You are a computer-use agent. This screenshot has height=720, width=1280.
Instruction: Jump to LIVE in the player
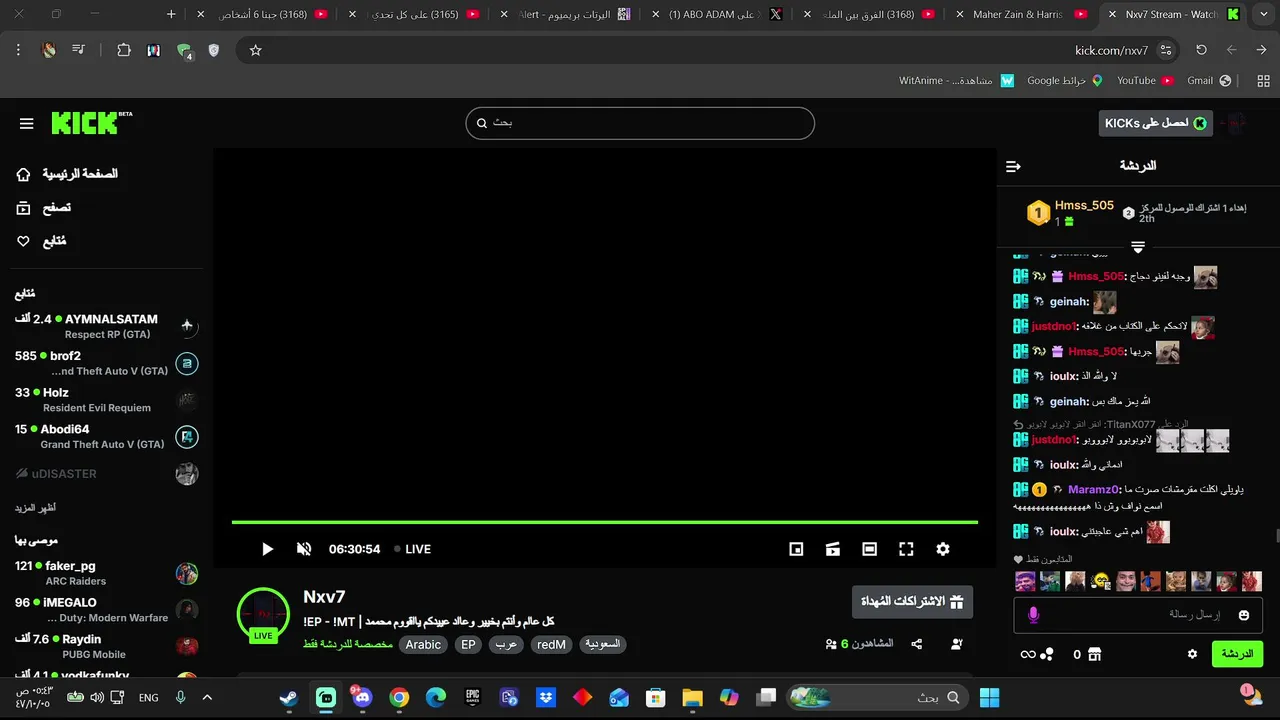[412, 549]
